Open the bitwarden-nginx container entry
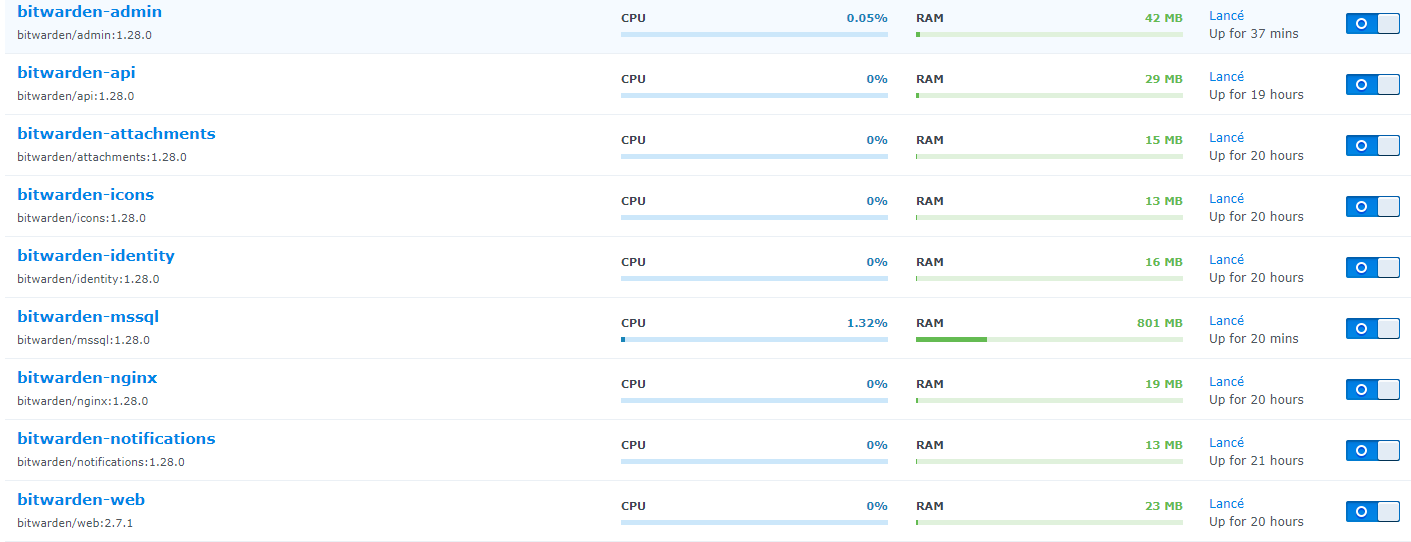Viewport: 1411px width, 542px height. tap(87, 378)
